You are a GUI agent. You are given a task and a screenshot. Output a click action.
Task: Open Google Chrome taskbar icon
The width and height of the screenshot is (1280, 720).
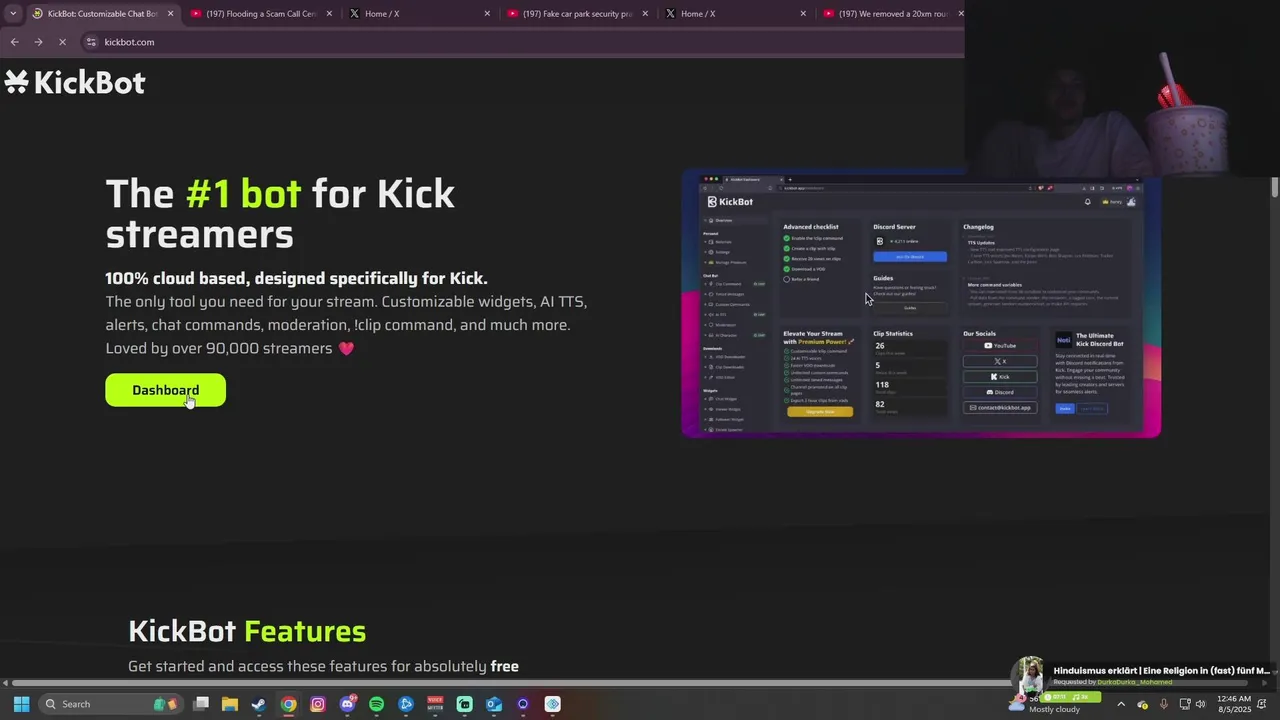coord(288,704)
